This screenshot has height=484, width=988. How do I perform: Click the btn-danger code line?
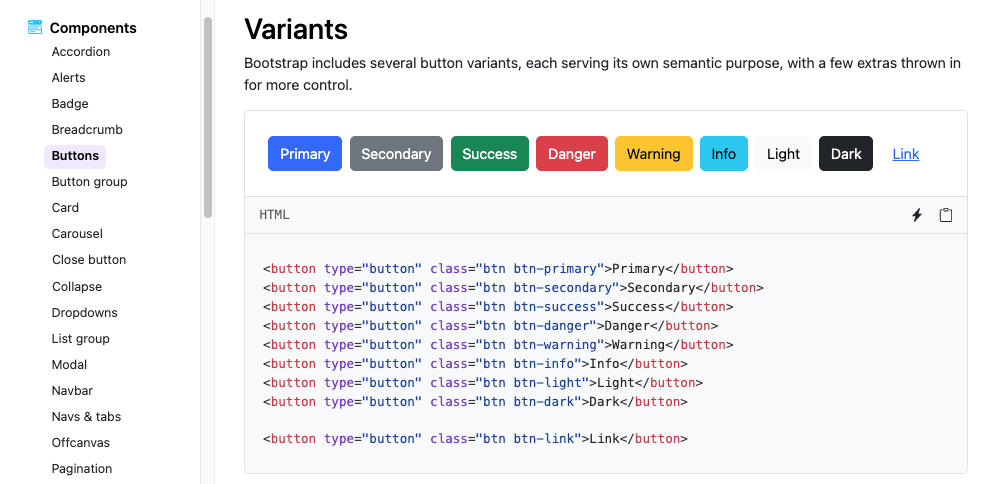[x=490, y=326]
